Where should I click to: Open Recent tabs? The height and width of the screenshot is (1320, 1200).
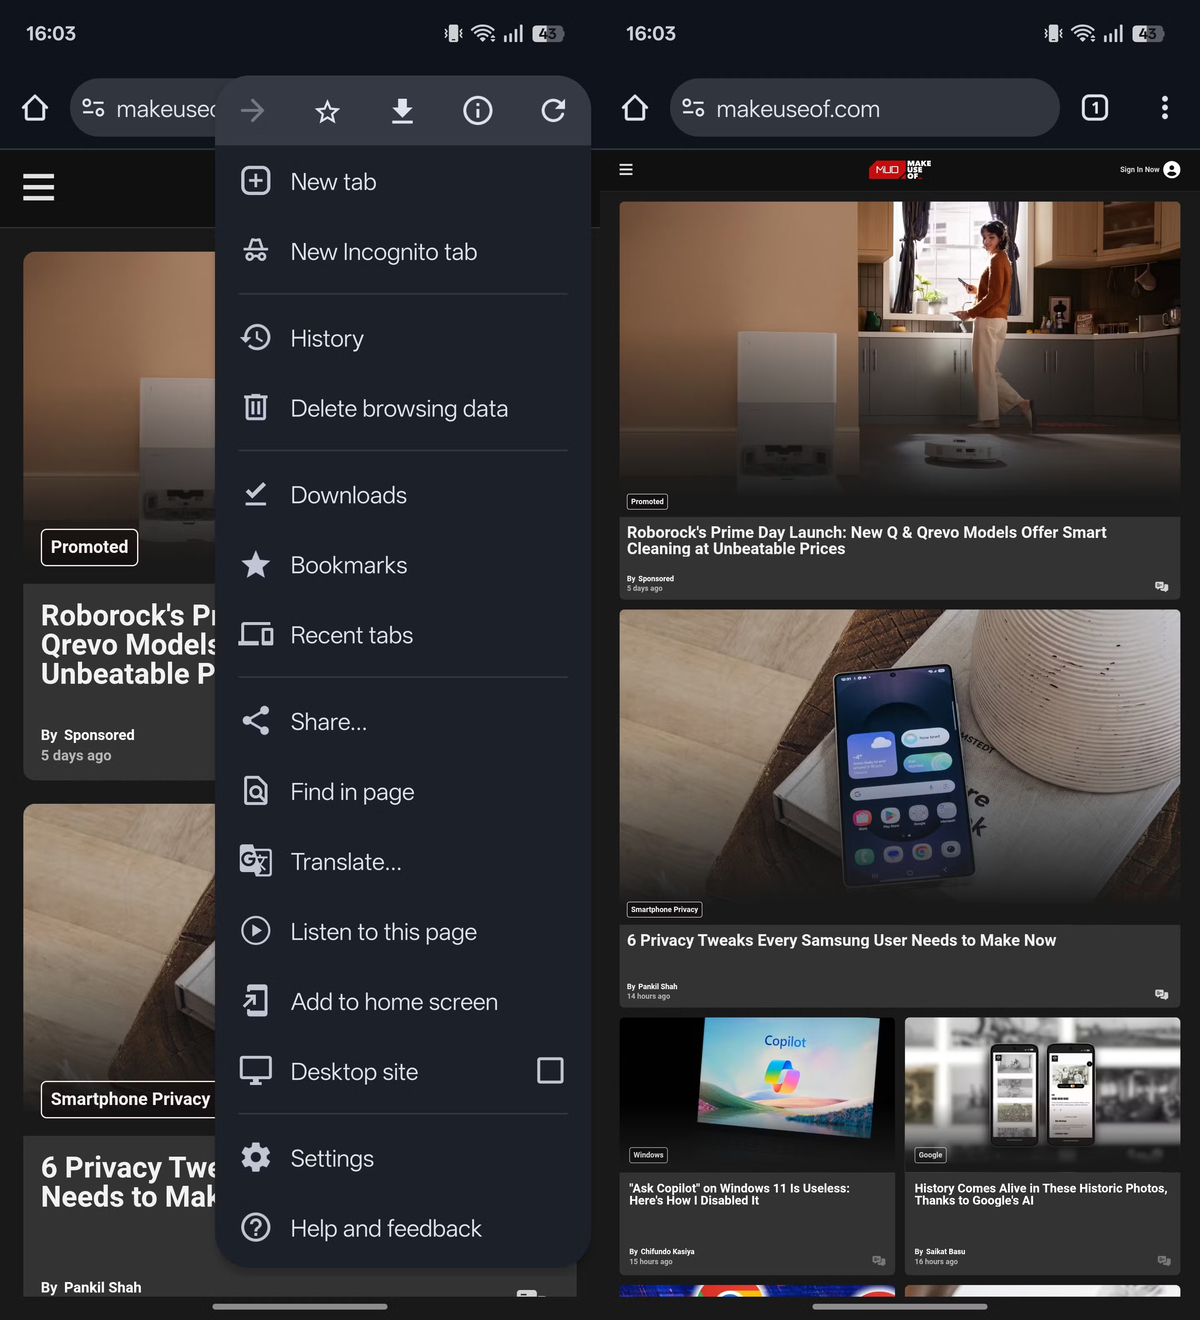403,636
